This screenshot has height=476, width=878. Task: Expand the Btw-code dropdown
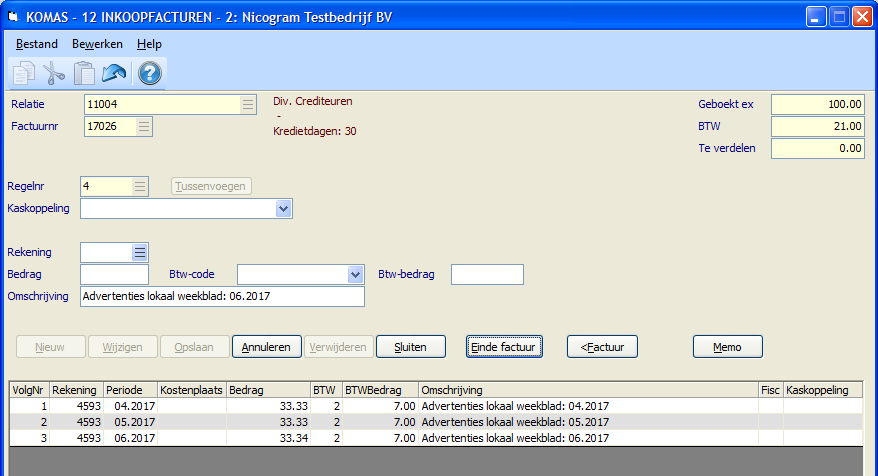pyautogui.click(x=355, y=274)
